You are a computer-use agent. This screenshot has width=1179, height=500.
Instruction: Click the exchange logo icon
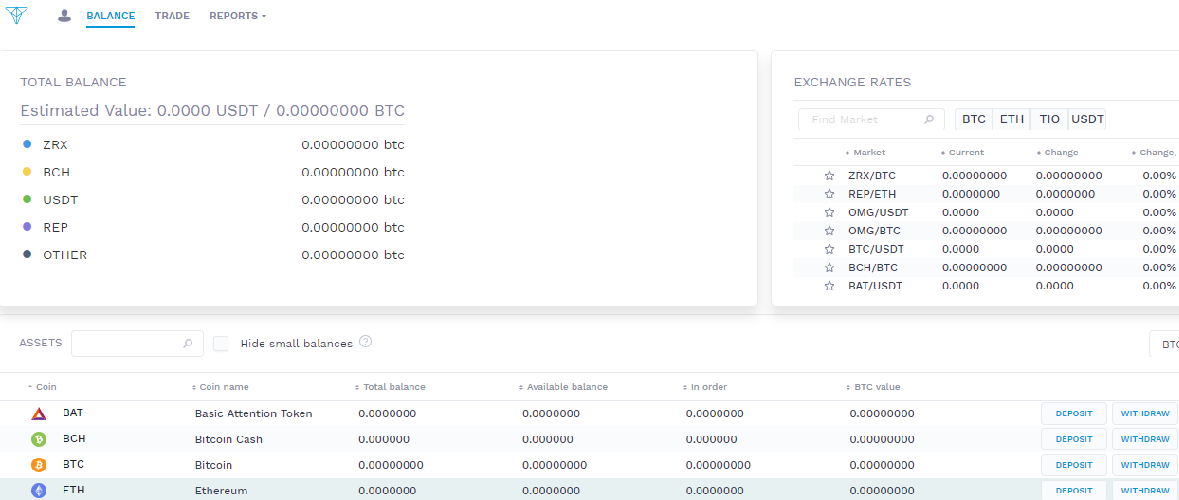16,15
